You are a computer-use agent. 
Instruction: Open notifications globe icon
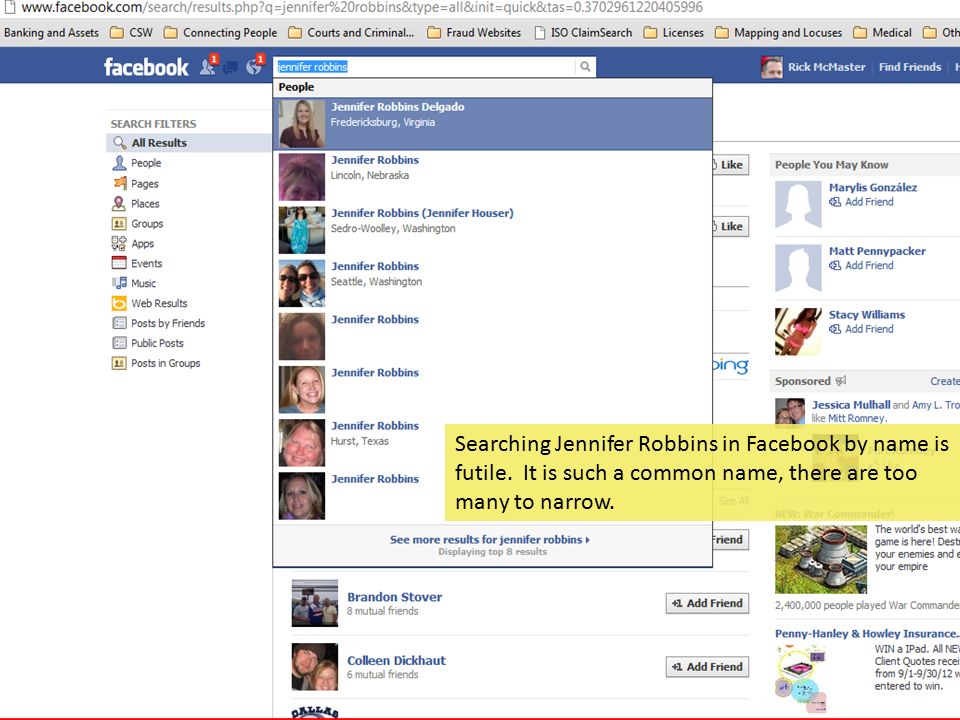click(x=253, y=66)
